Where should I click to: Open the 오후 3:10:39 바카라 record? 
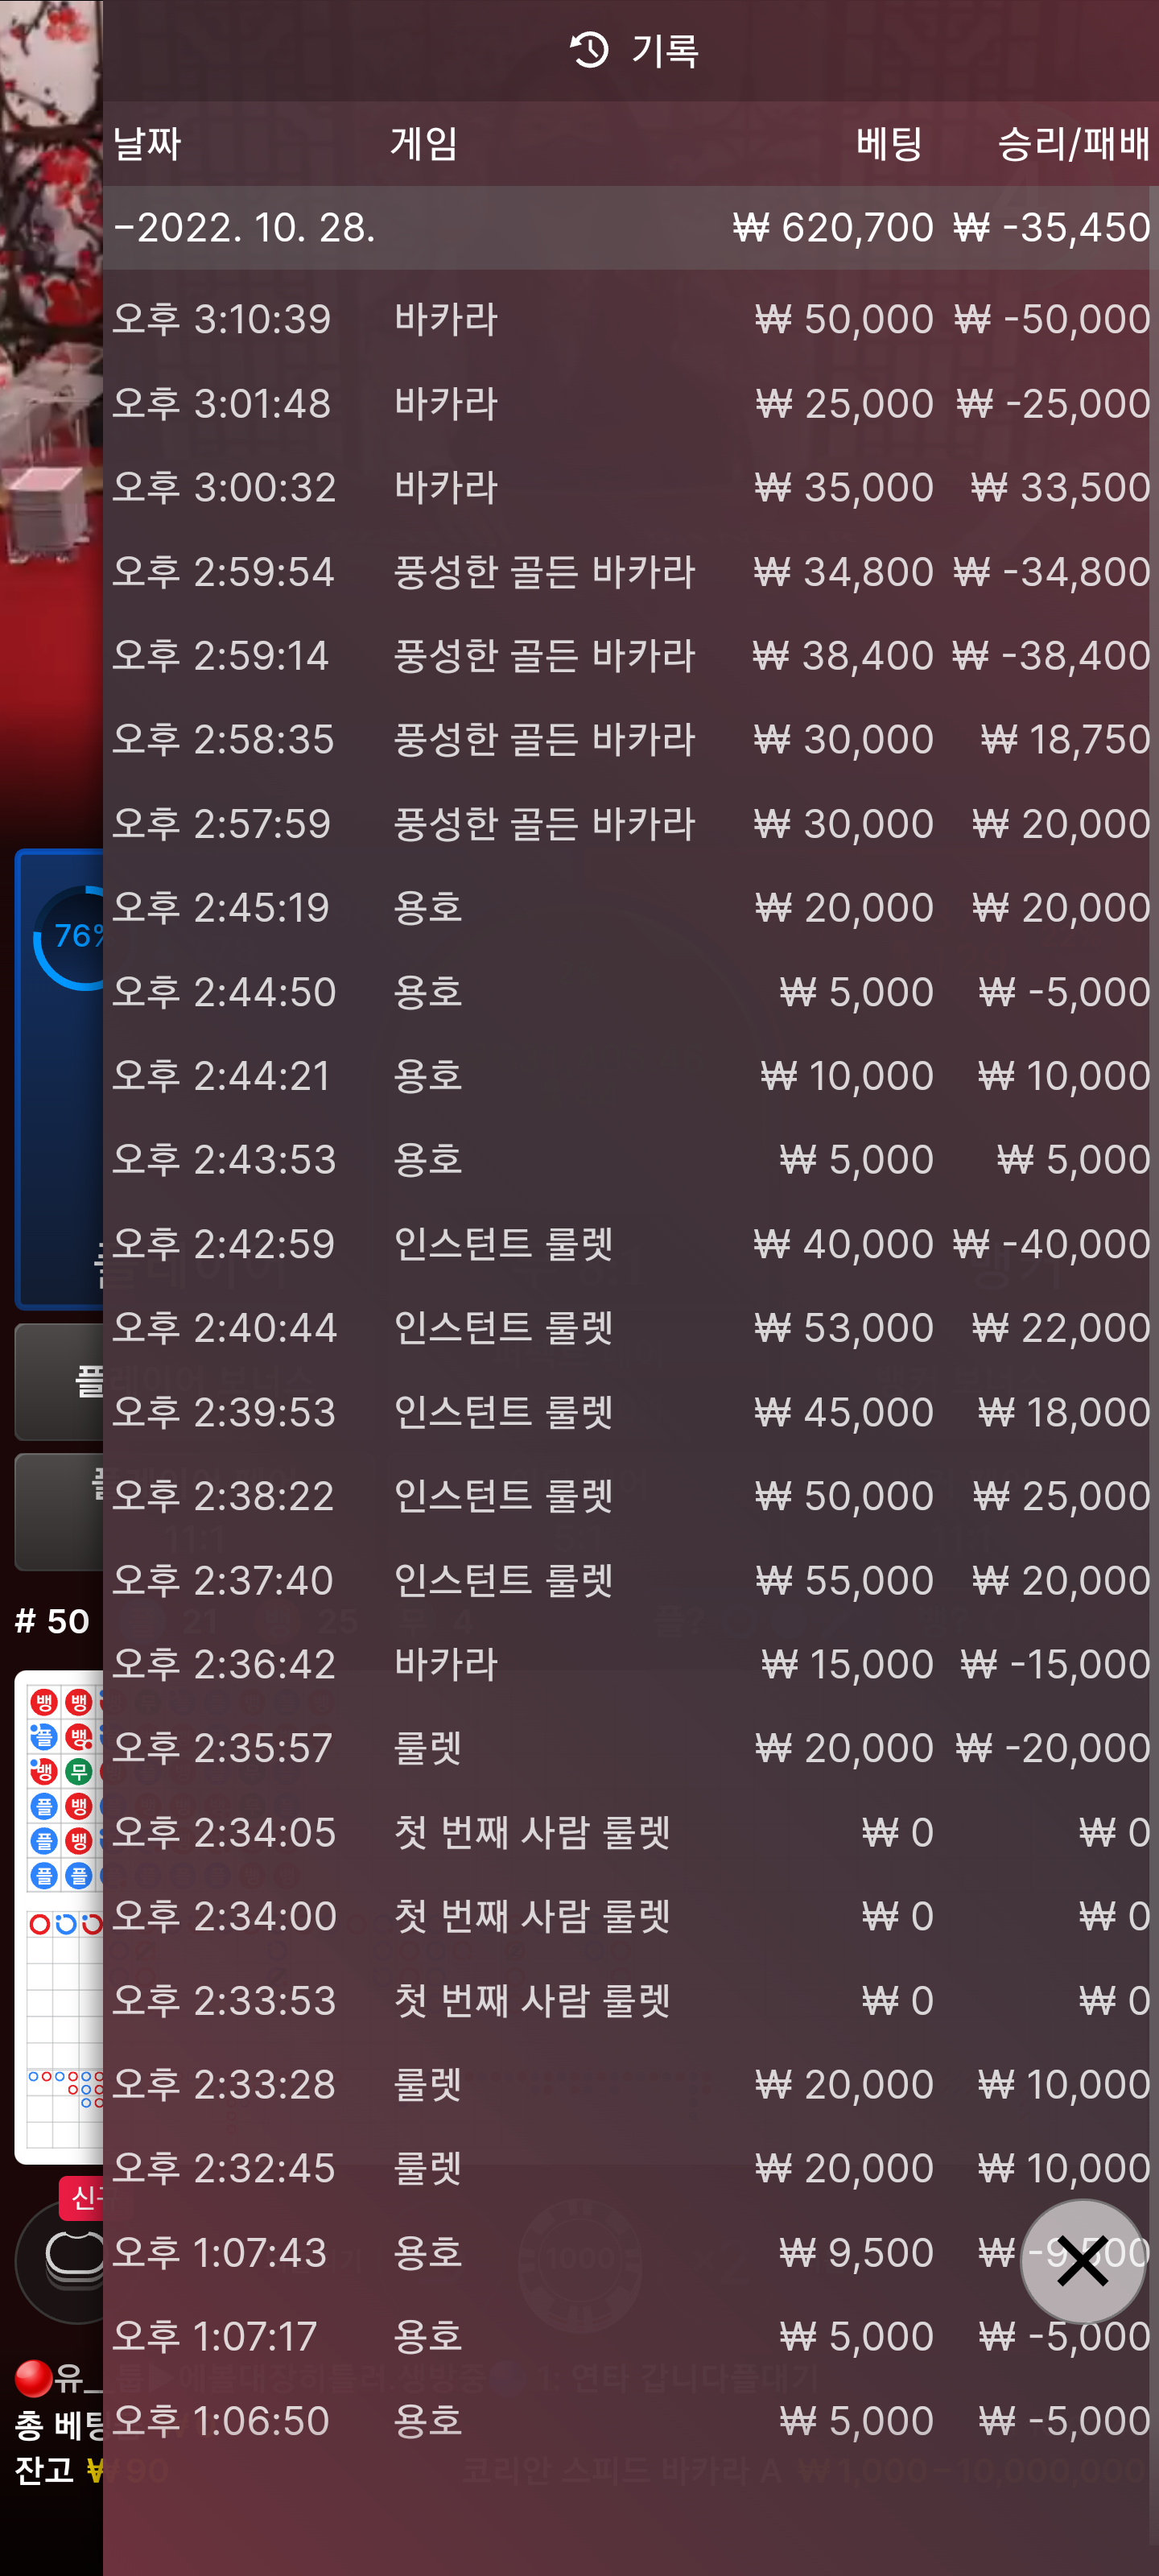631,319
